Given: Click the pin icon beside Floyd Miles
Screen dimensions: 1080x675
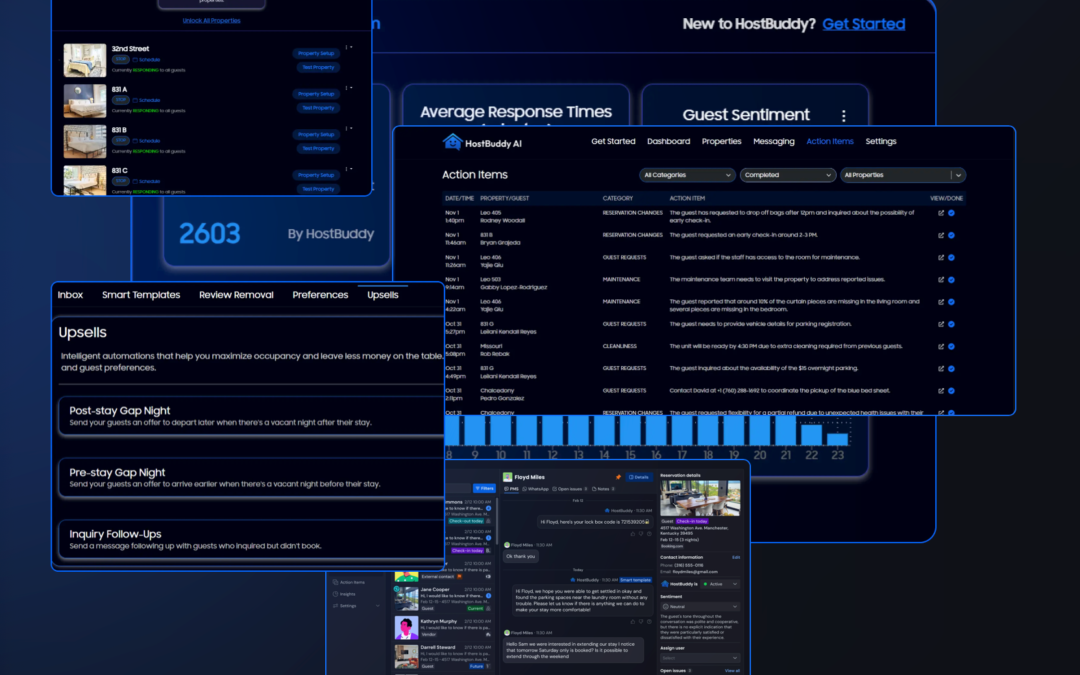Looking at the screenshot, I should (x=619, y=477).
